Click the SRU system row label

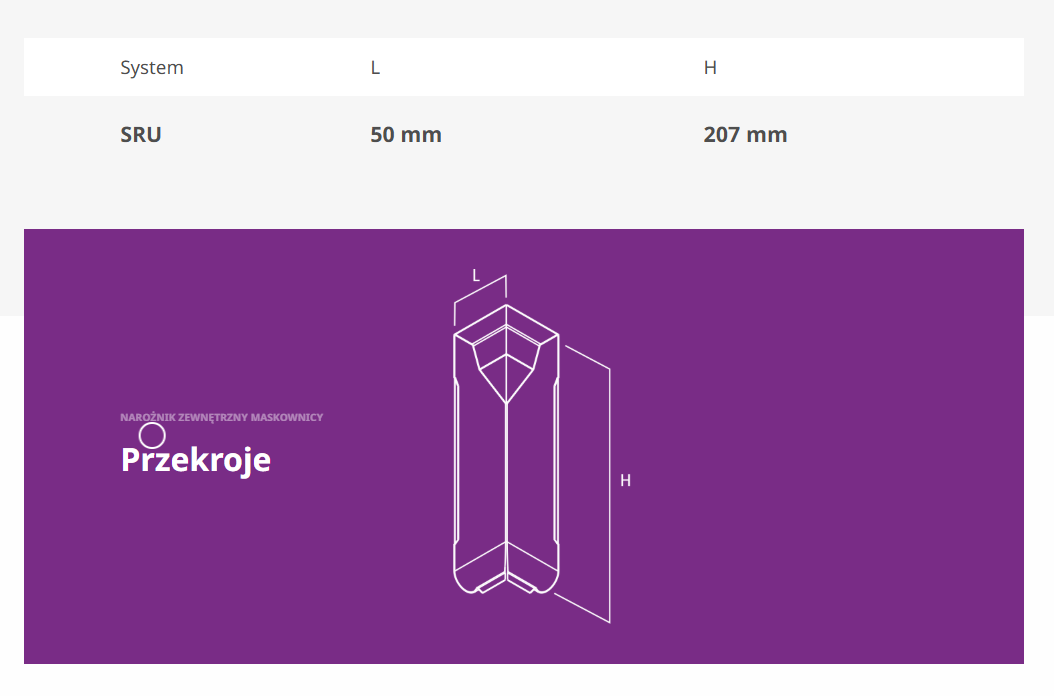(141, 135)
